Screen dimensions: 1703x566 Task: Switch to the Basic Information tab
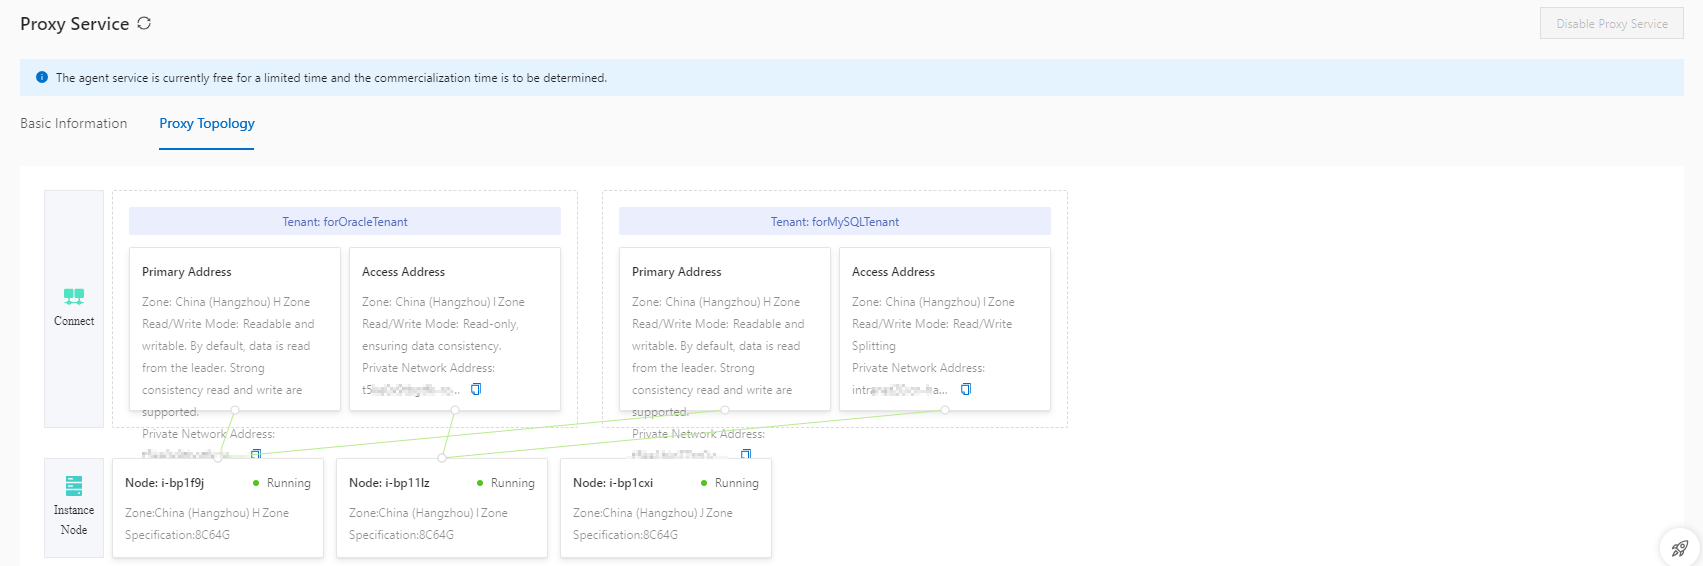[74, 123]
